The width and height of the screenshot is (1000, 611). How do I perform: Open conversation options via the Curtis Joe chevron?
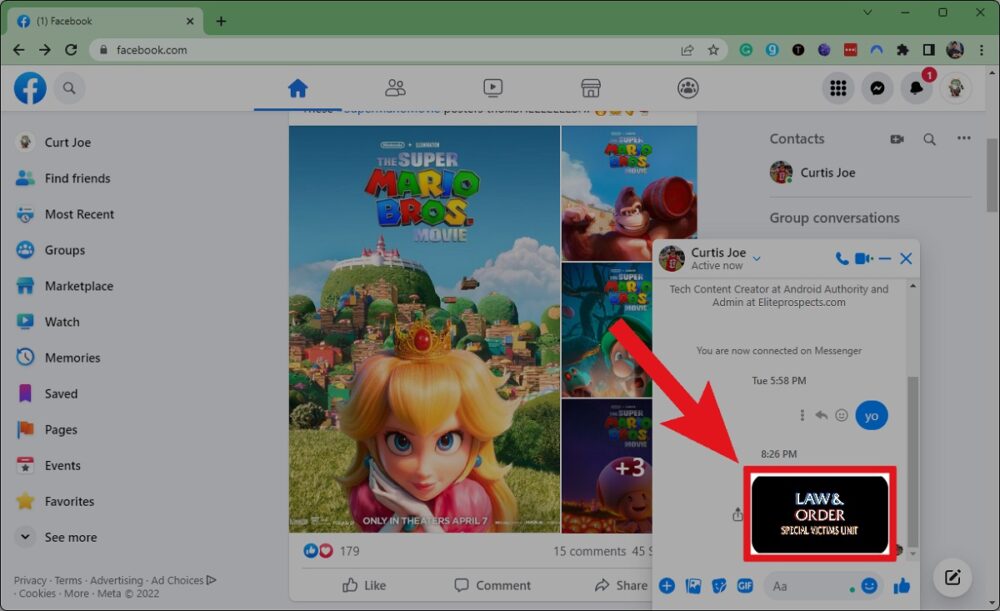pos(757,257)
